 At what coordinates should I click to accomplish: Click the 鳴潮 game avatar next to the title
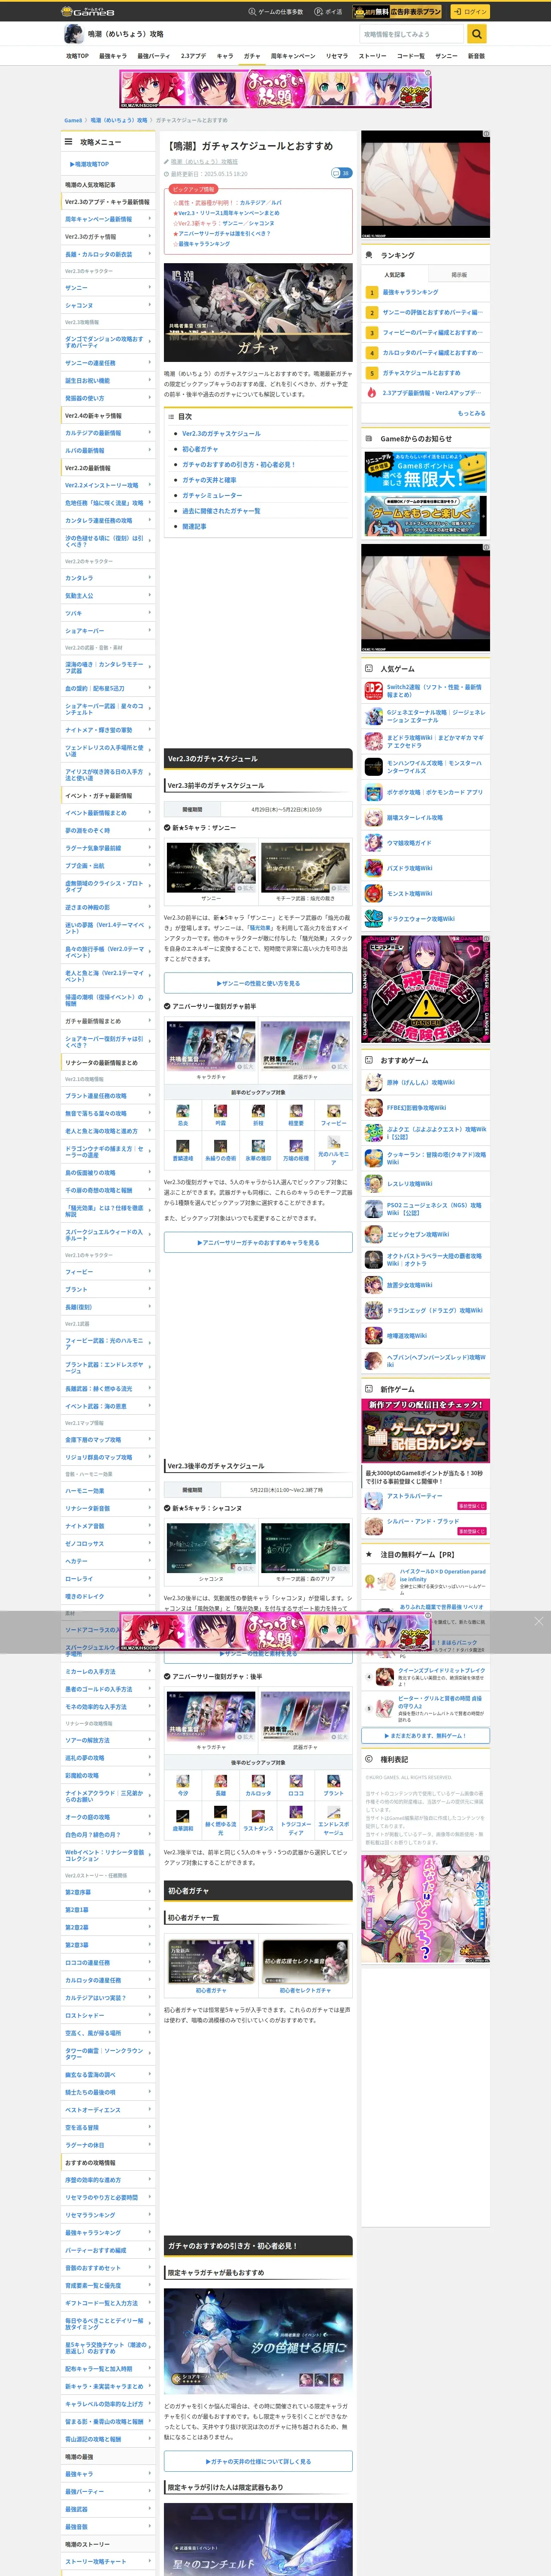(73, 34)
